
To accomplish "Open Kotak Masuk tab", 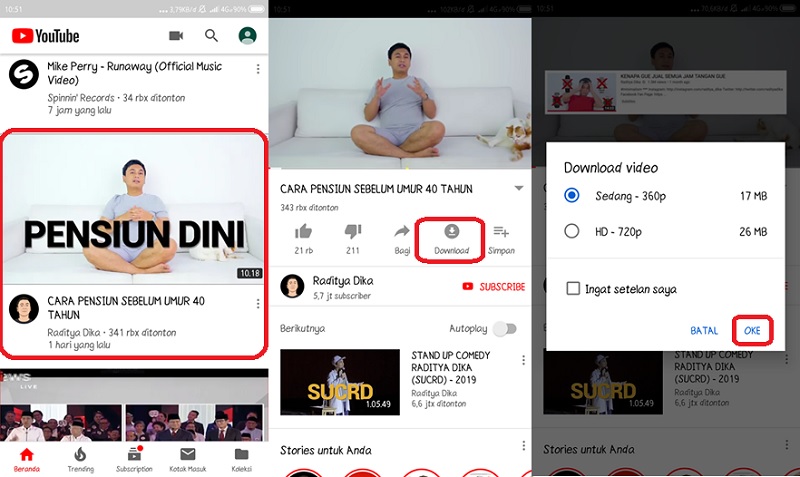I will pyautogui.click(x=188, y=460).
